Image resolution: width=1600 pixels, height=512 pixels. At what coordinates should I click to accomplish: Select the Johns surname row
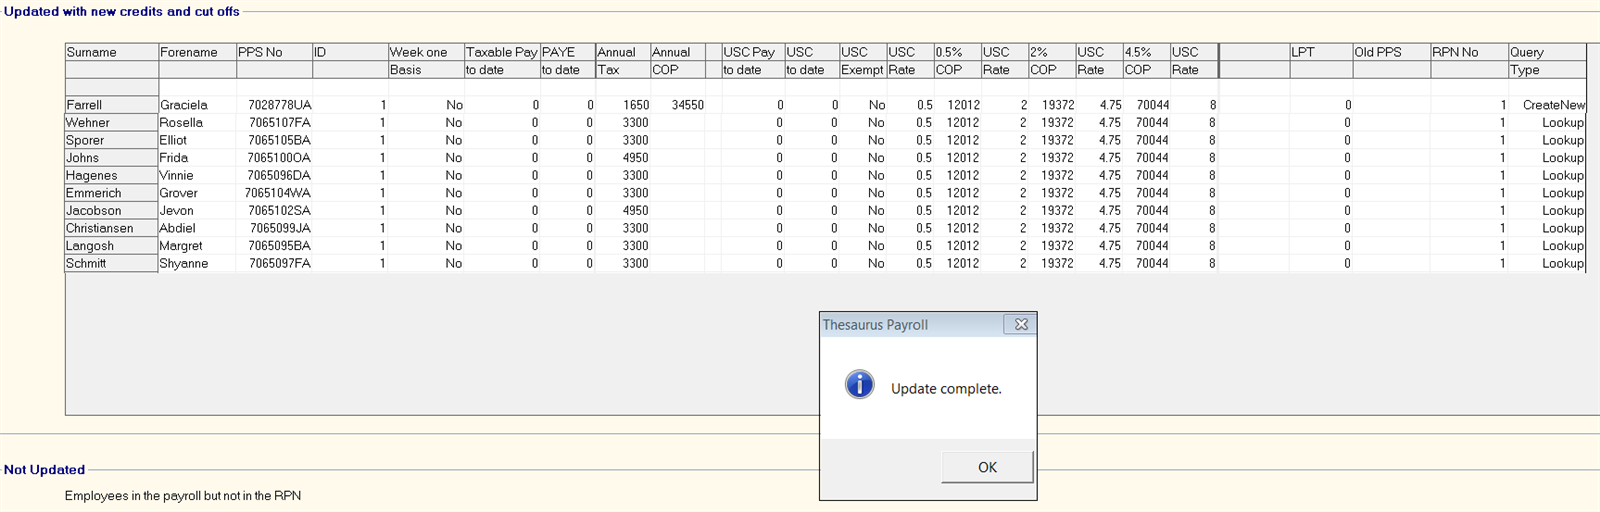[x=112, y=158]
